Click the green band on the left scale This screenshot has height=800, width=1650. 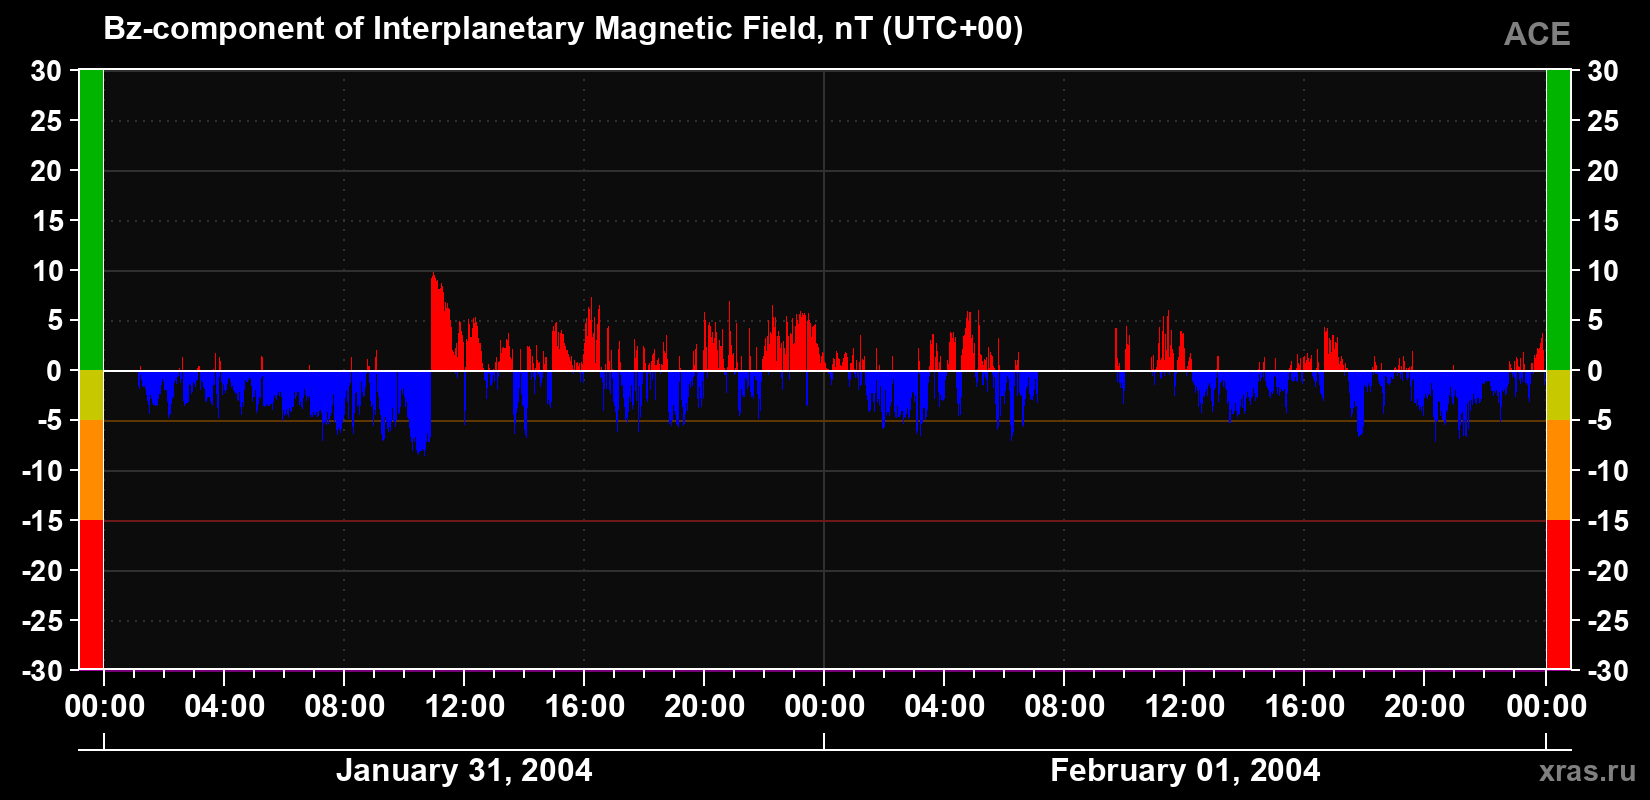coord(91,220)
